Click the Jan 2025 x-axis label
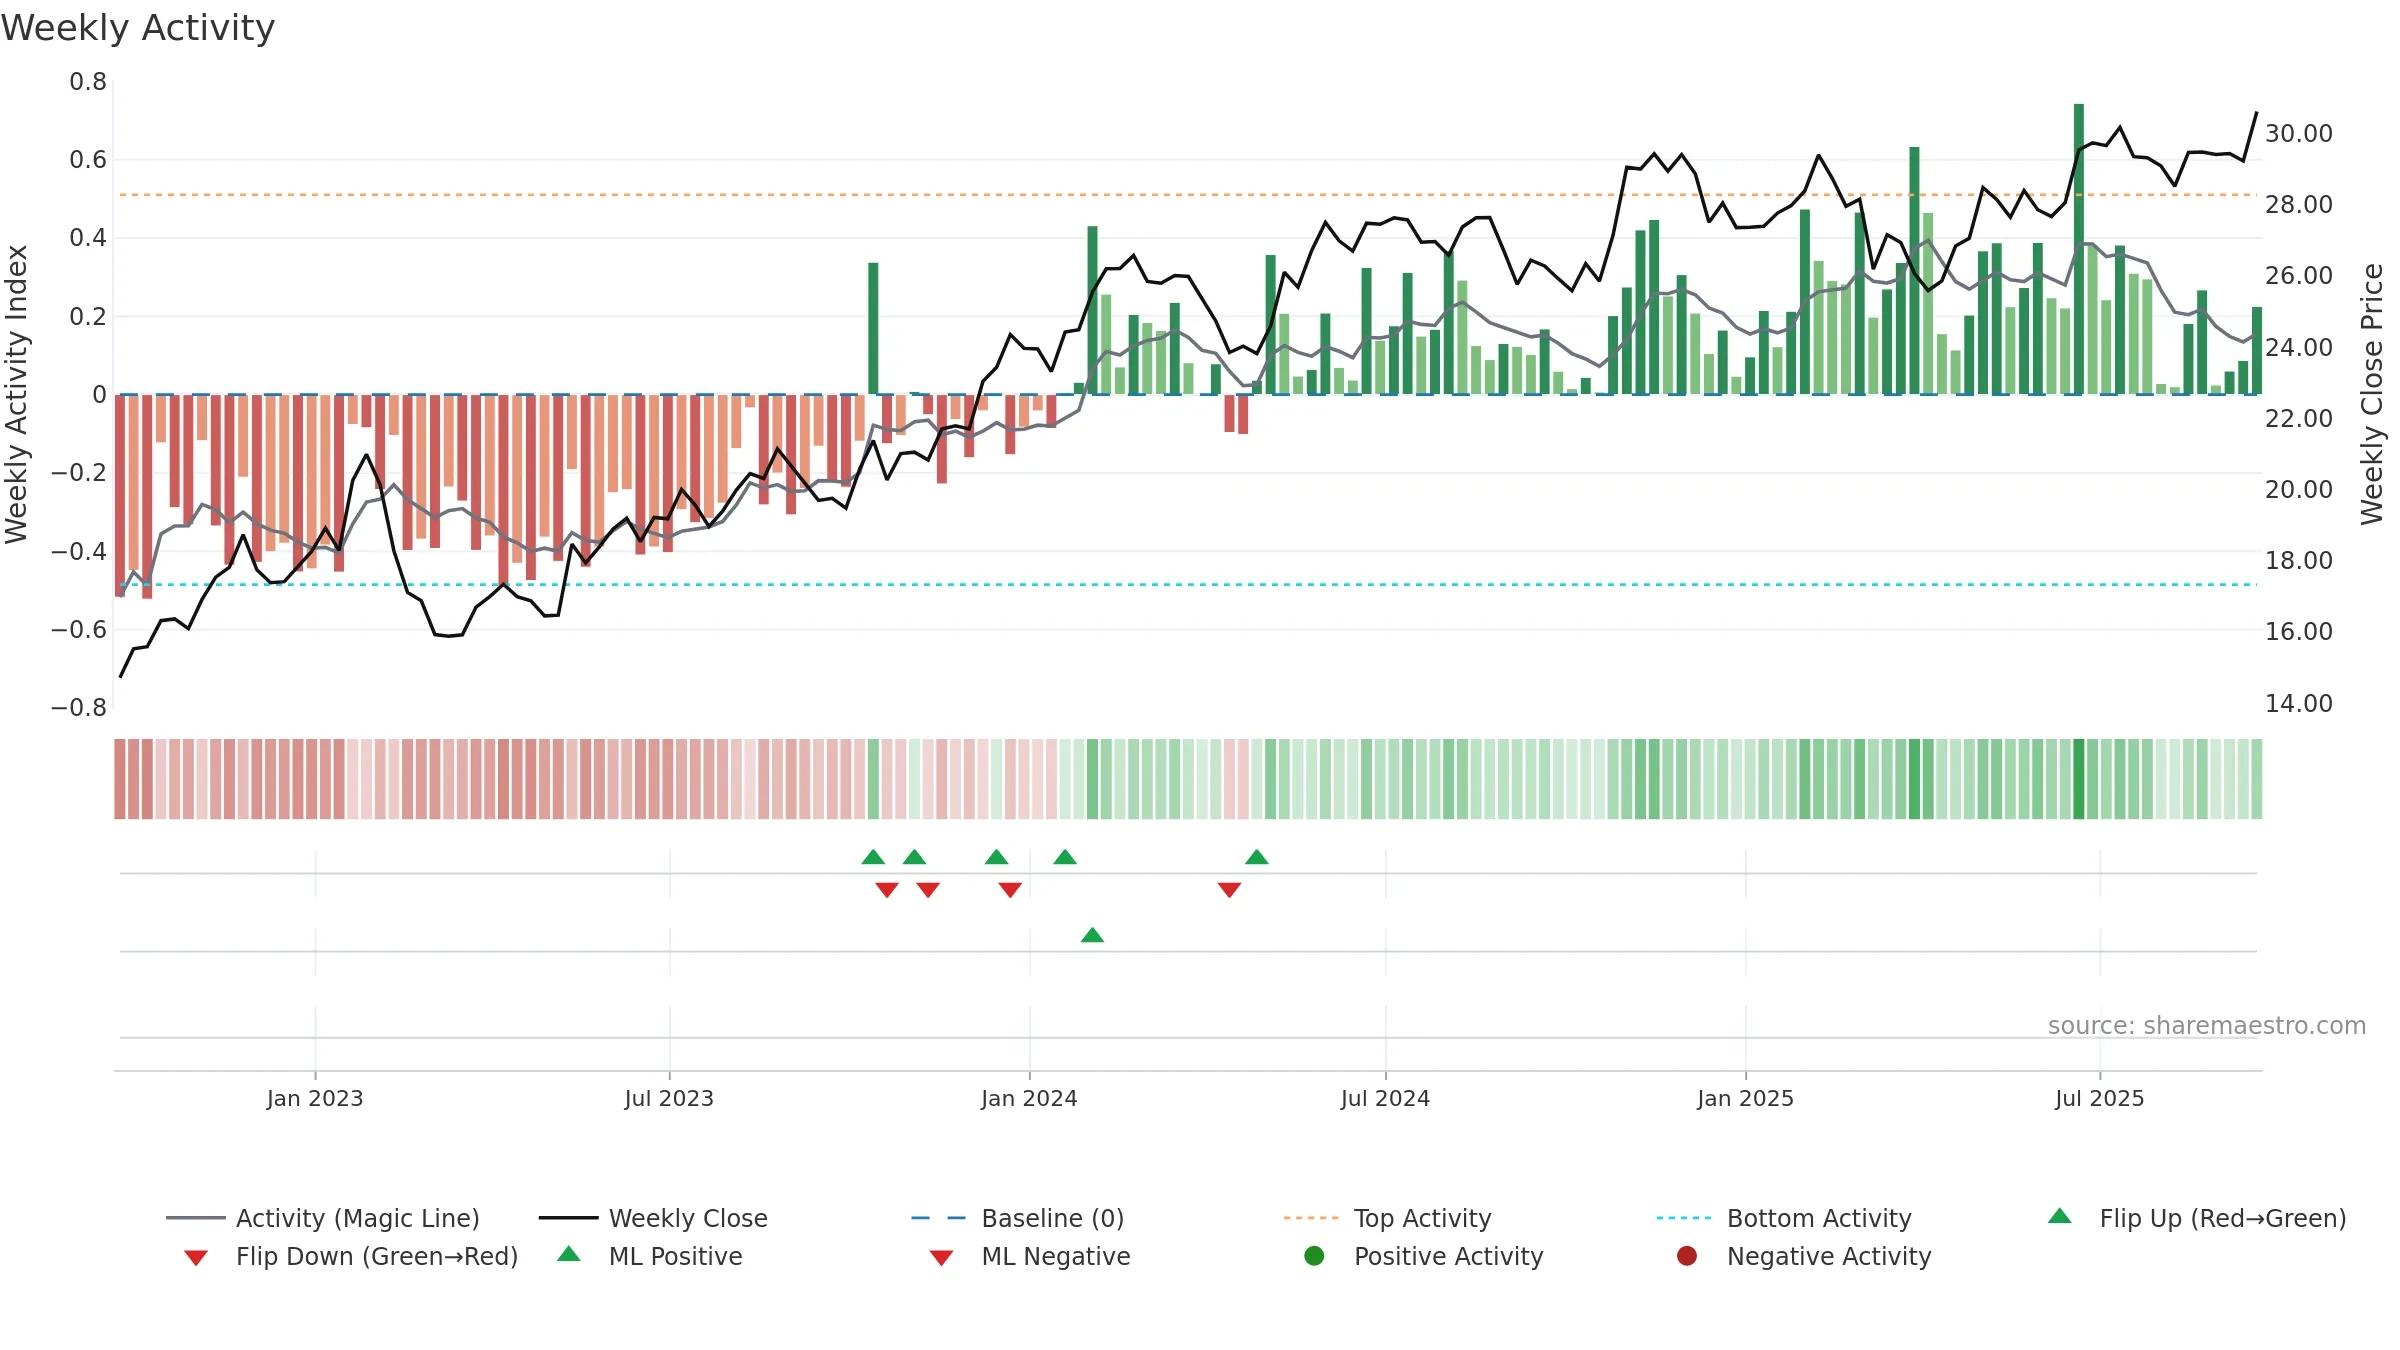Image resolution: width=2400 pixels, height=1350 pixels. click(1745, 1098)
